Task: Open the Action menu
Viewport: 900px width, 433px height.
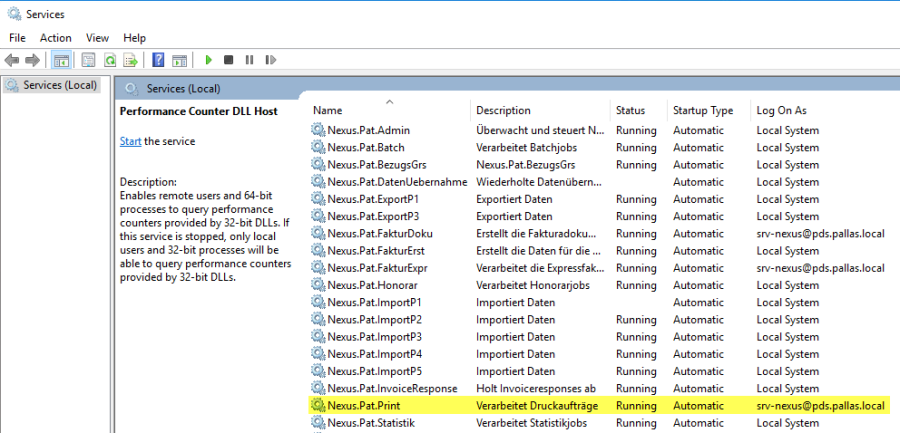Action: (x=55, y=38)
